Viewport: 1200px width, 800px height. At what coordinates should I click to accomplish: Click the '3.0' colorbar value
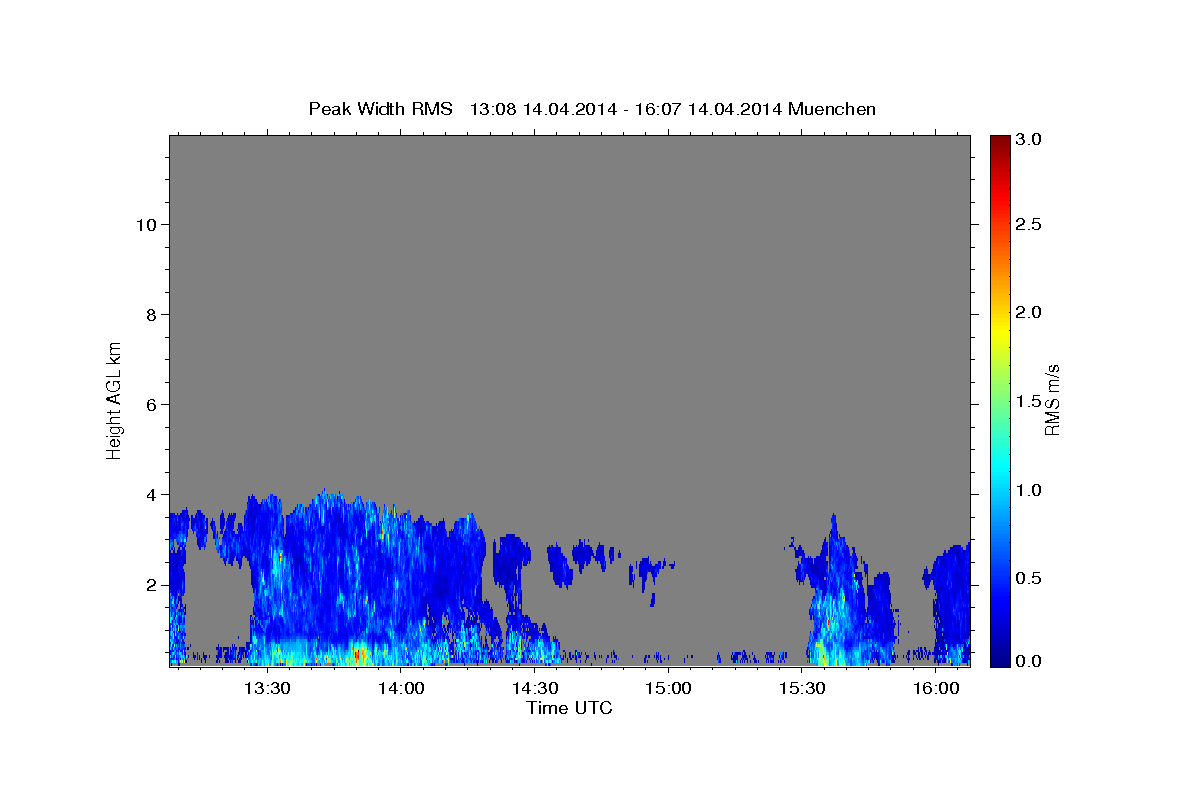pos(1027,139)
